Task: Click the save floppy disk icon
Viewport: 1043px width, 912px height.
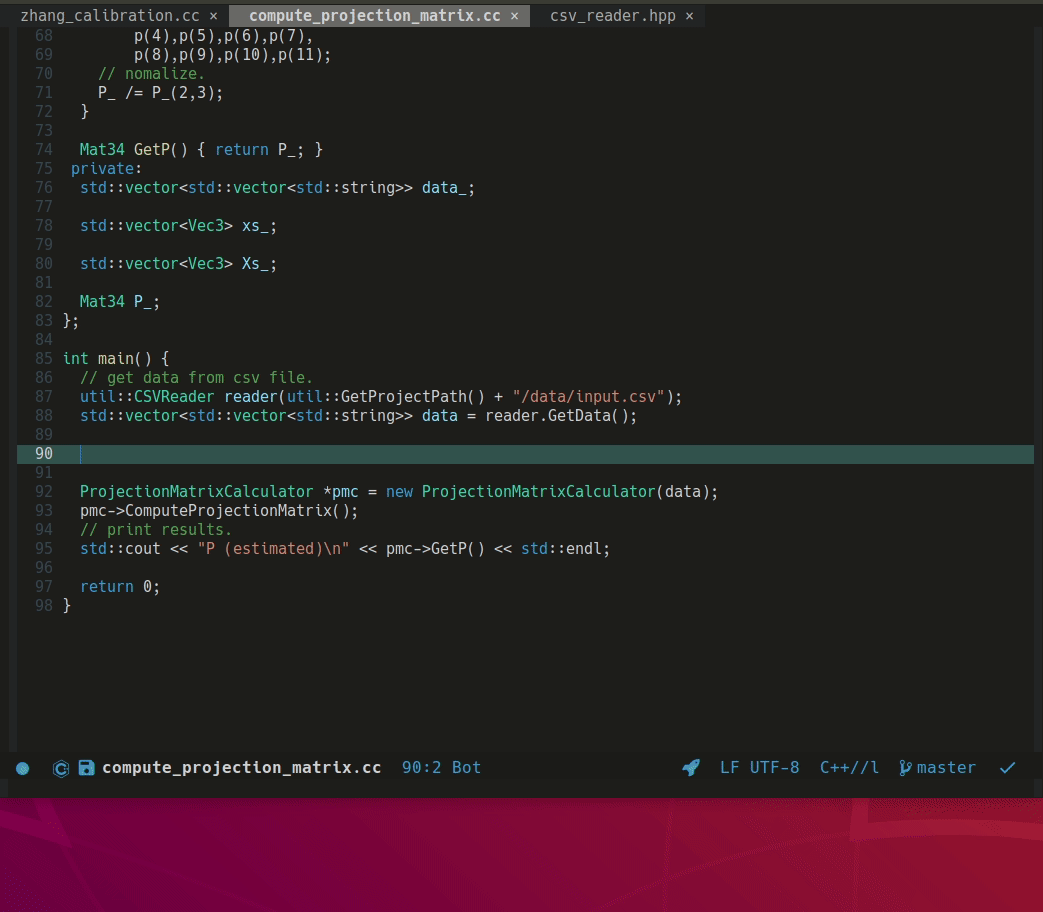Action: point(86,768)
